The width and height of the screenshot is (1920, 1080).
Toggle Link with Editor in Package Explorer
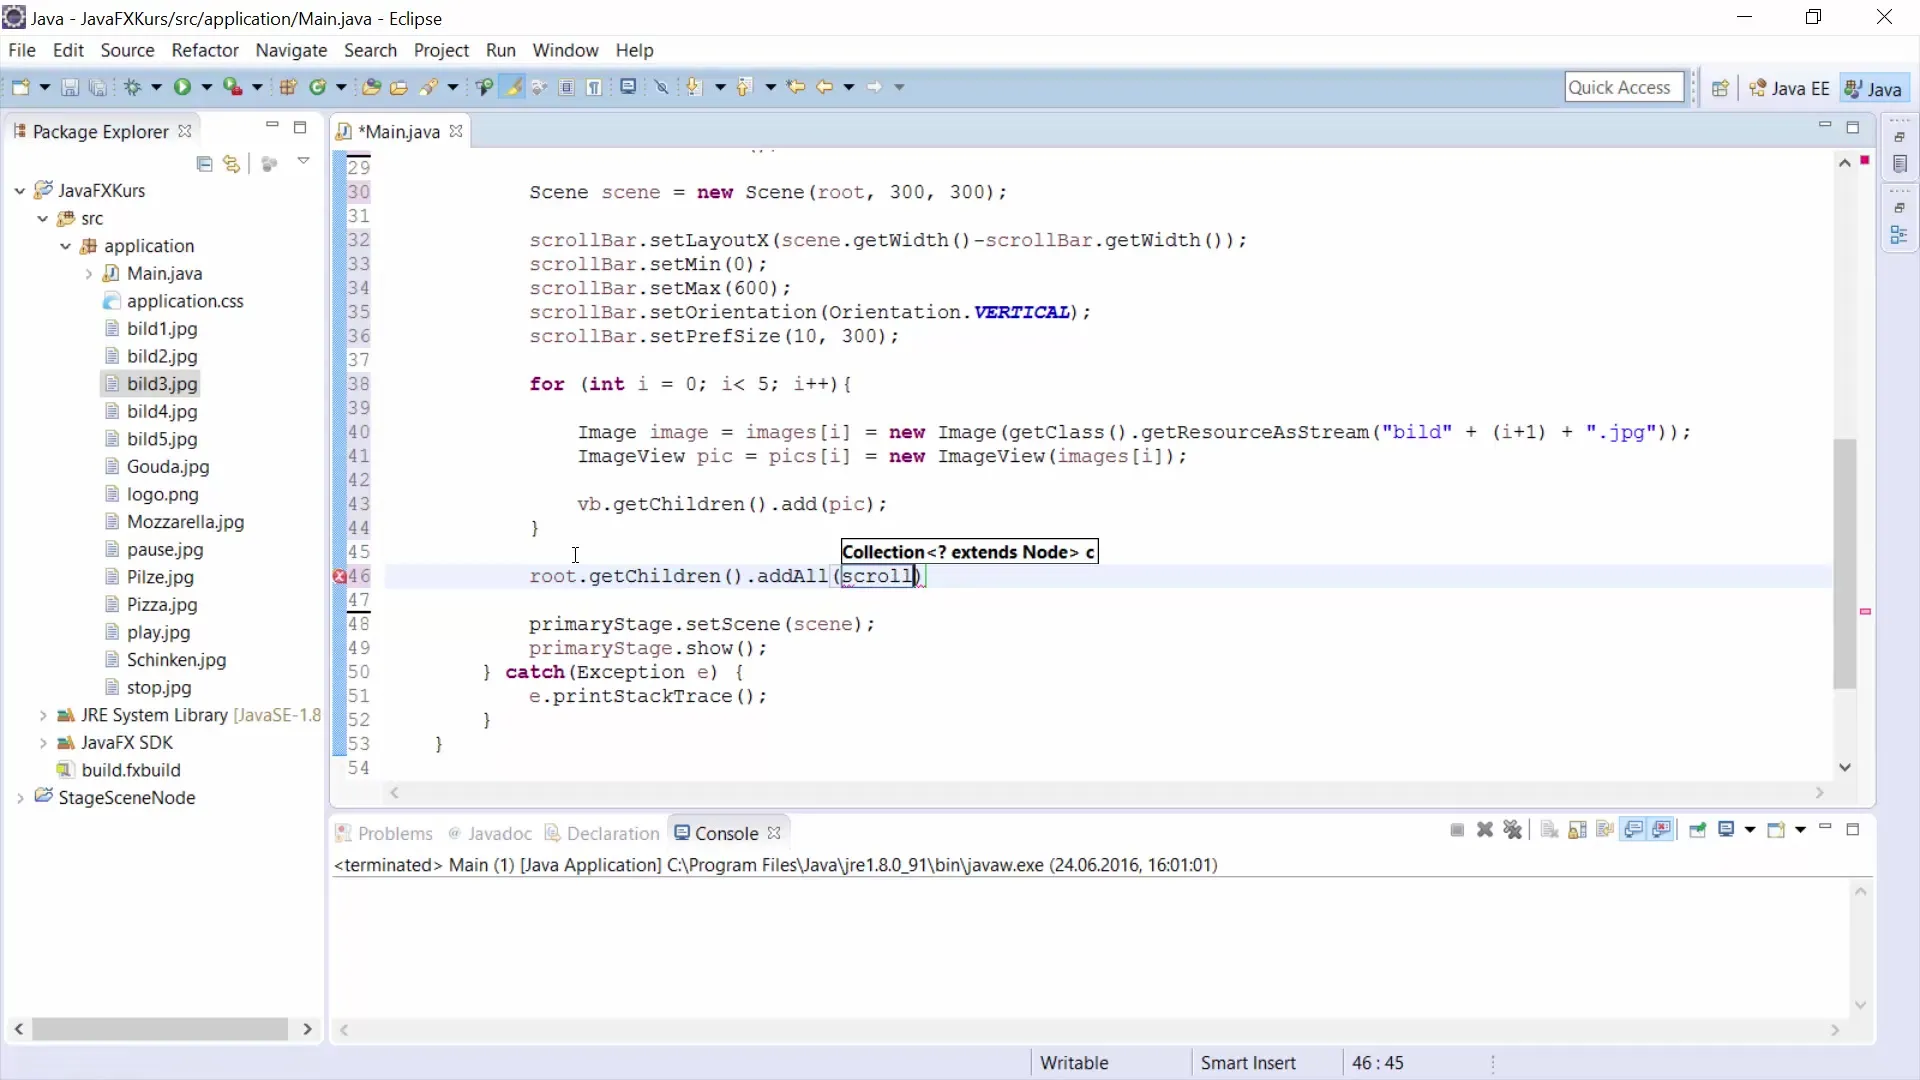tap(232, 164)
